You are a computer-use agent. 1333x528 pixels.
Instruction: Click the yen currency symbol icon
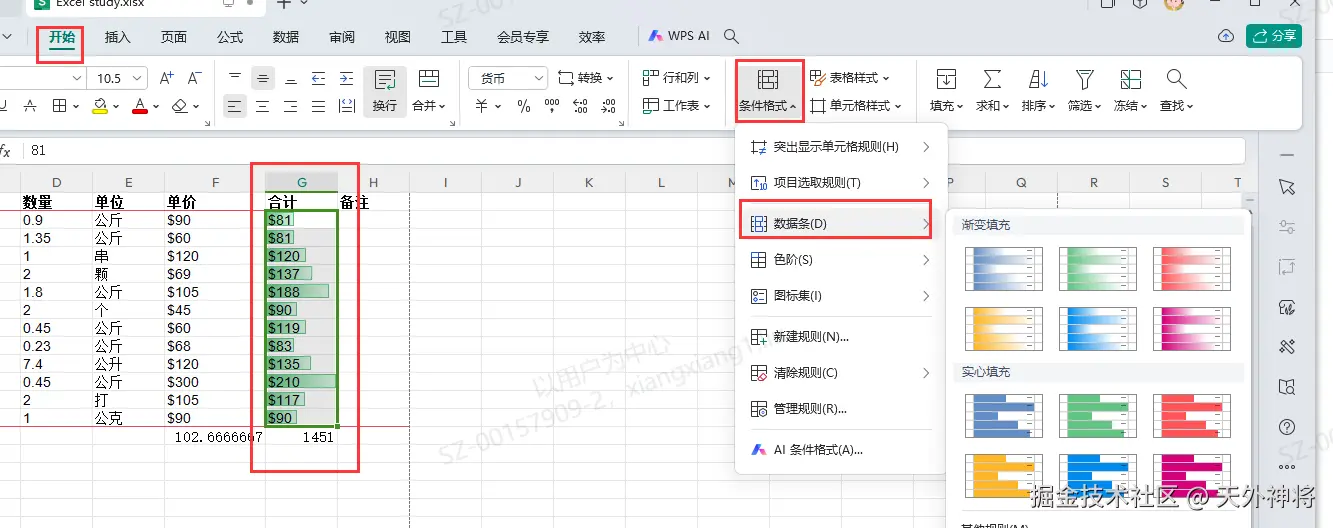481,105
